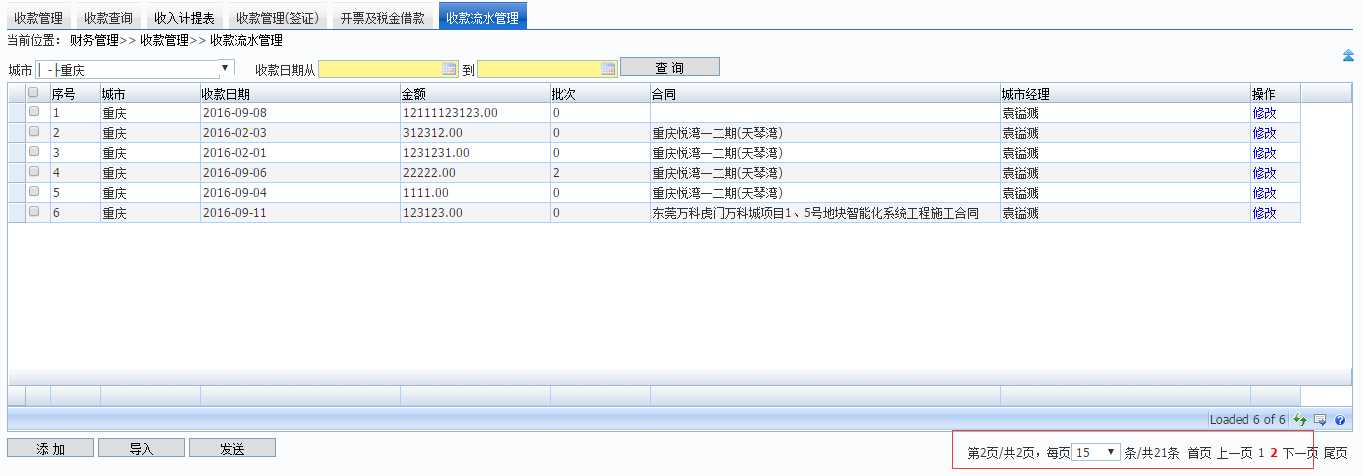Sort by the 收款日期 column header
1363x476 pixels.
click(300, 93)
